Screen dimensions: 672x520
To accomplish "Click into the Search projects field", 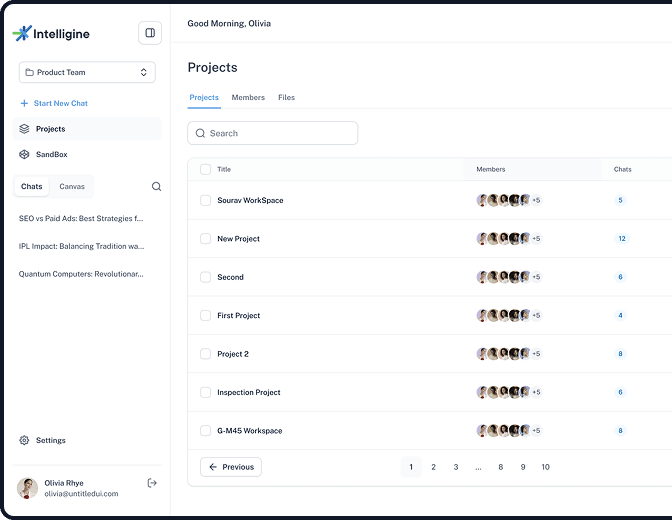I will [273, 133].
